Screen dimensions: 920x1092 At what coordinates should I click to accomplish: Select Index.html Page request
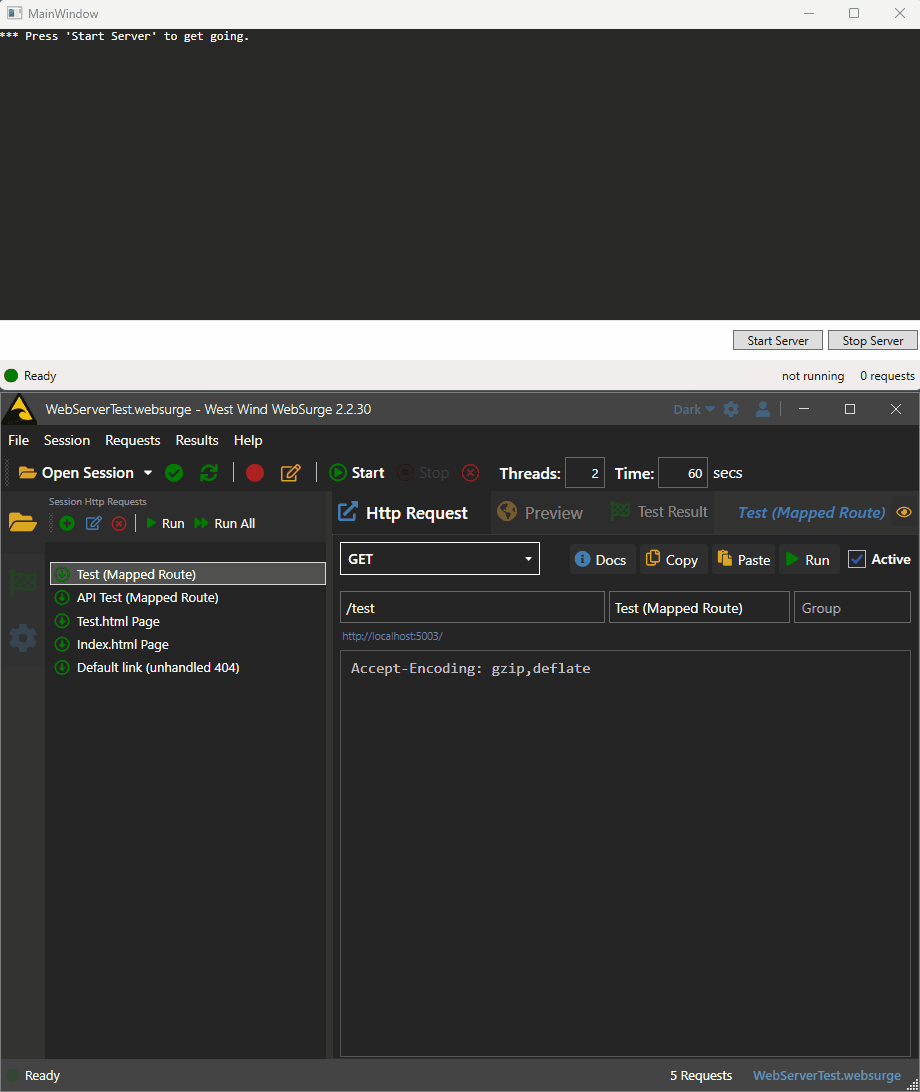coord(188,644)
